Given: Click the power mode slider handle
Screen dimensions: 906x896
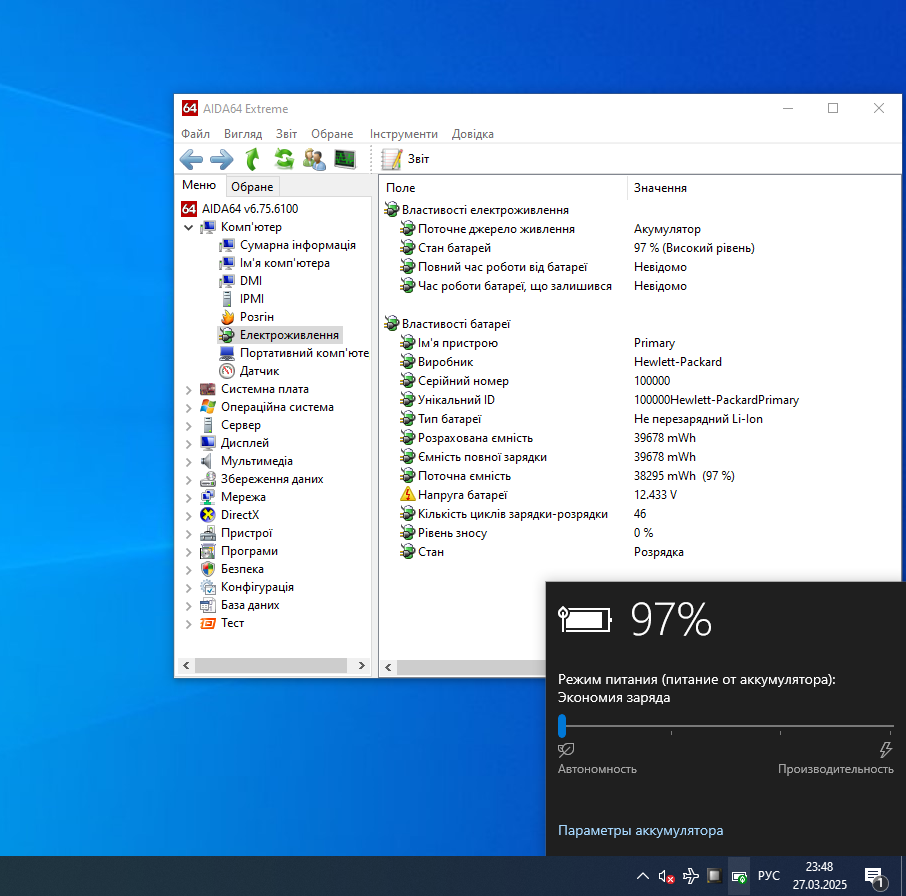Looking at the screenshot, I should pyautogui.click(x=562, y=726).
